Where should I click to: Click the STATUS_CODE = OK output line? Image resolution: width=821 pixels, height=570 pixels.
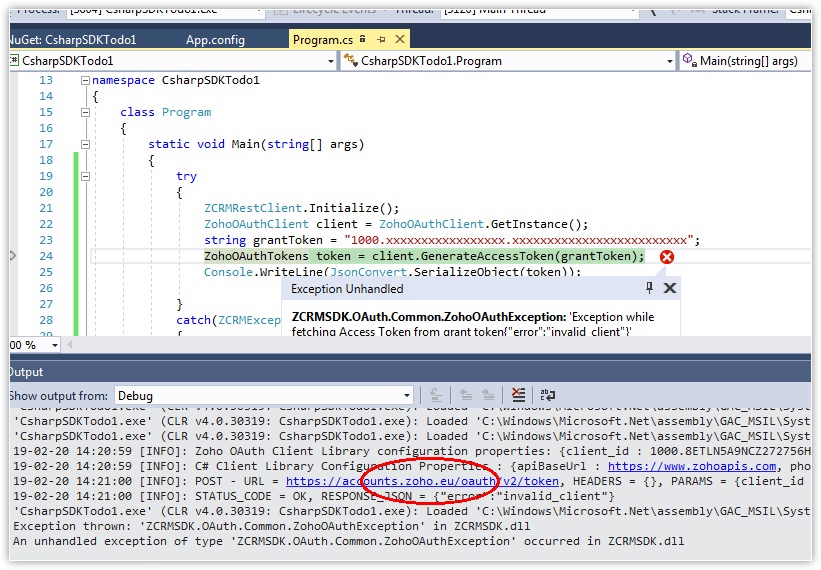click(x=313, y=496)
